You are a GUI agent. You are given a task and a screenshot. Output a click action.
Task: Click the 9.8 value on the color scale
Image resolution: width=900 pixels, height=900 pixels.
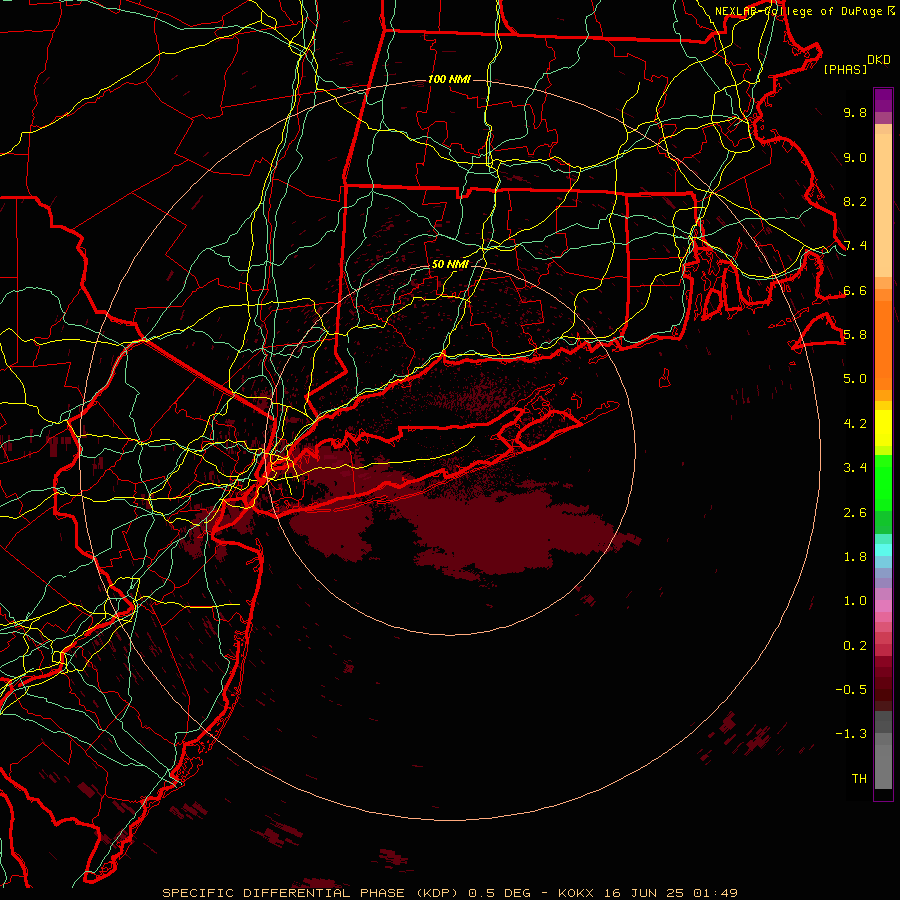pos(855,112)
